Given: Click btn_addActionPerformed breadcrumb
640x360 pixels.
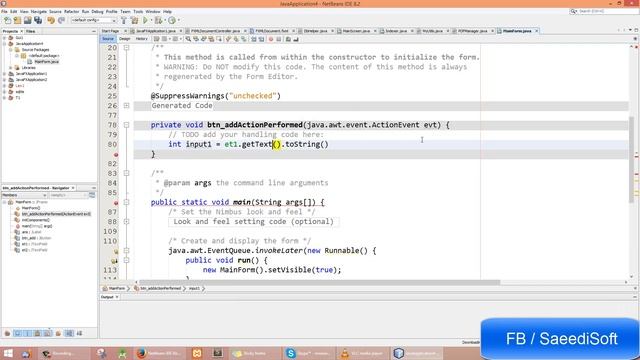Looking at the screenshot, I should pos(160,289).
